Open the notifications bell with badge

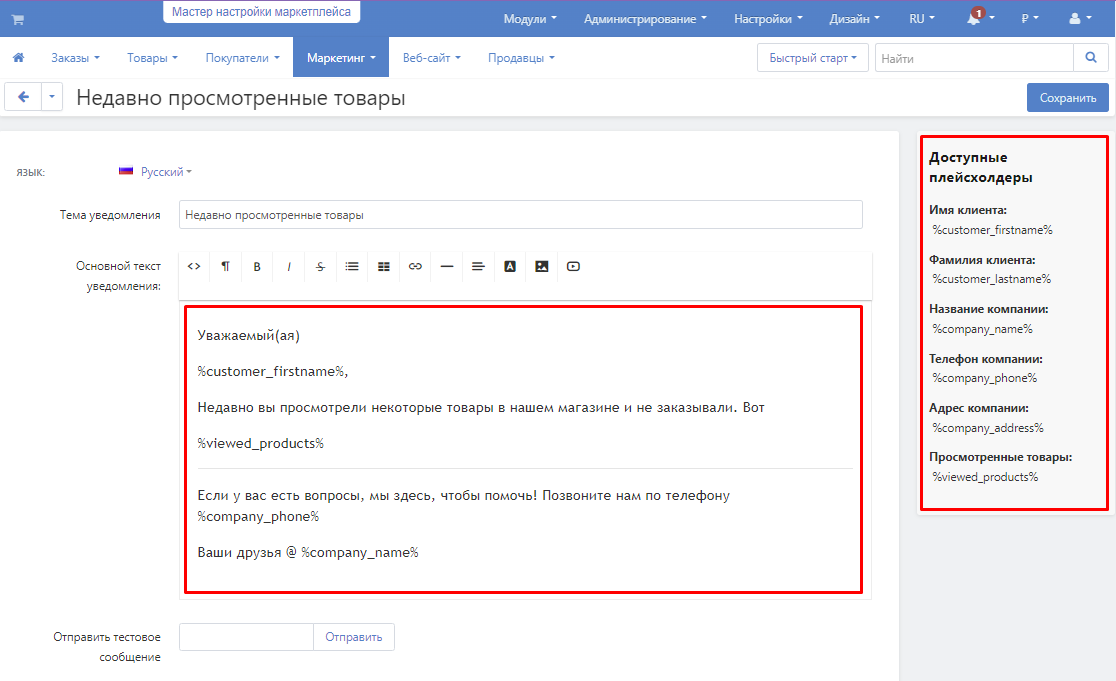tap(975, 18)
